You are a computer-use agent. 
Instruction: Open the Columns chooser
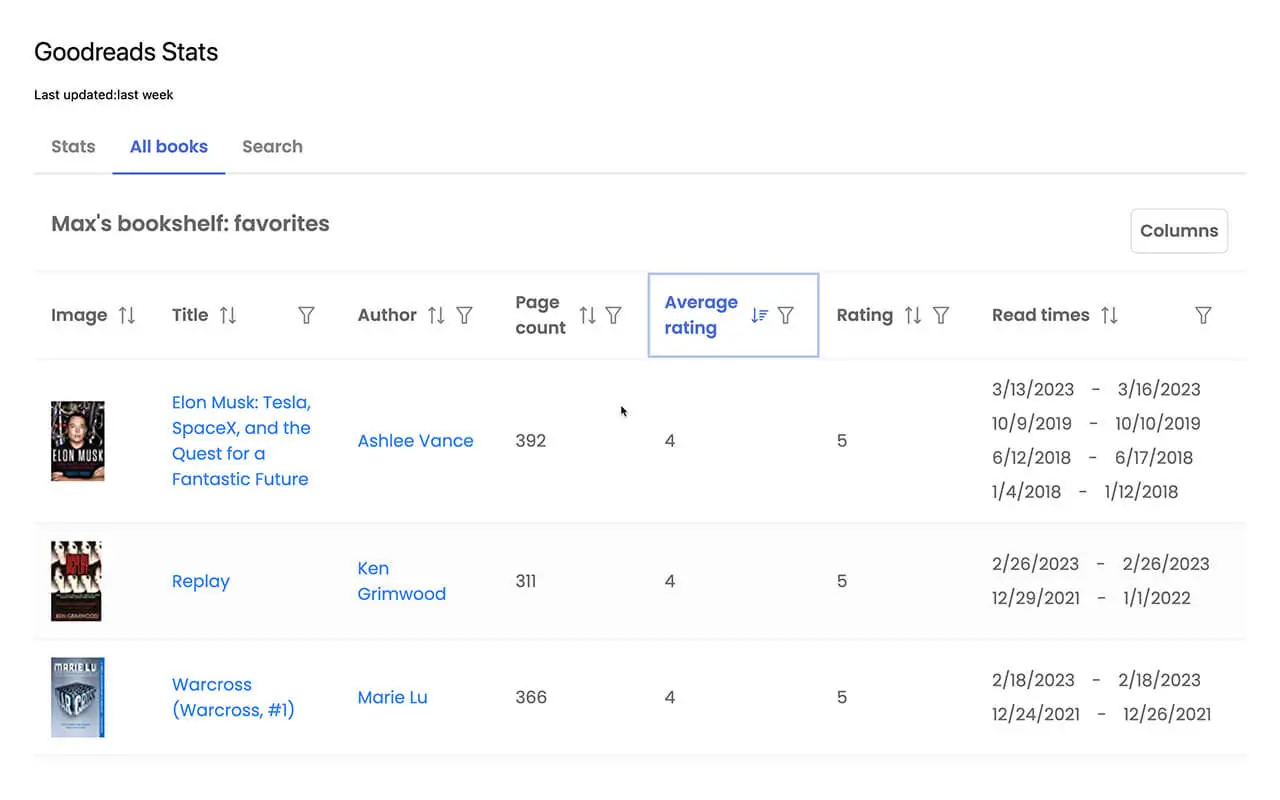[x=1178, y=231]
